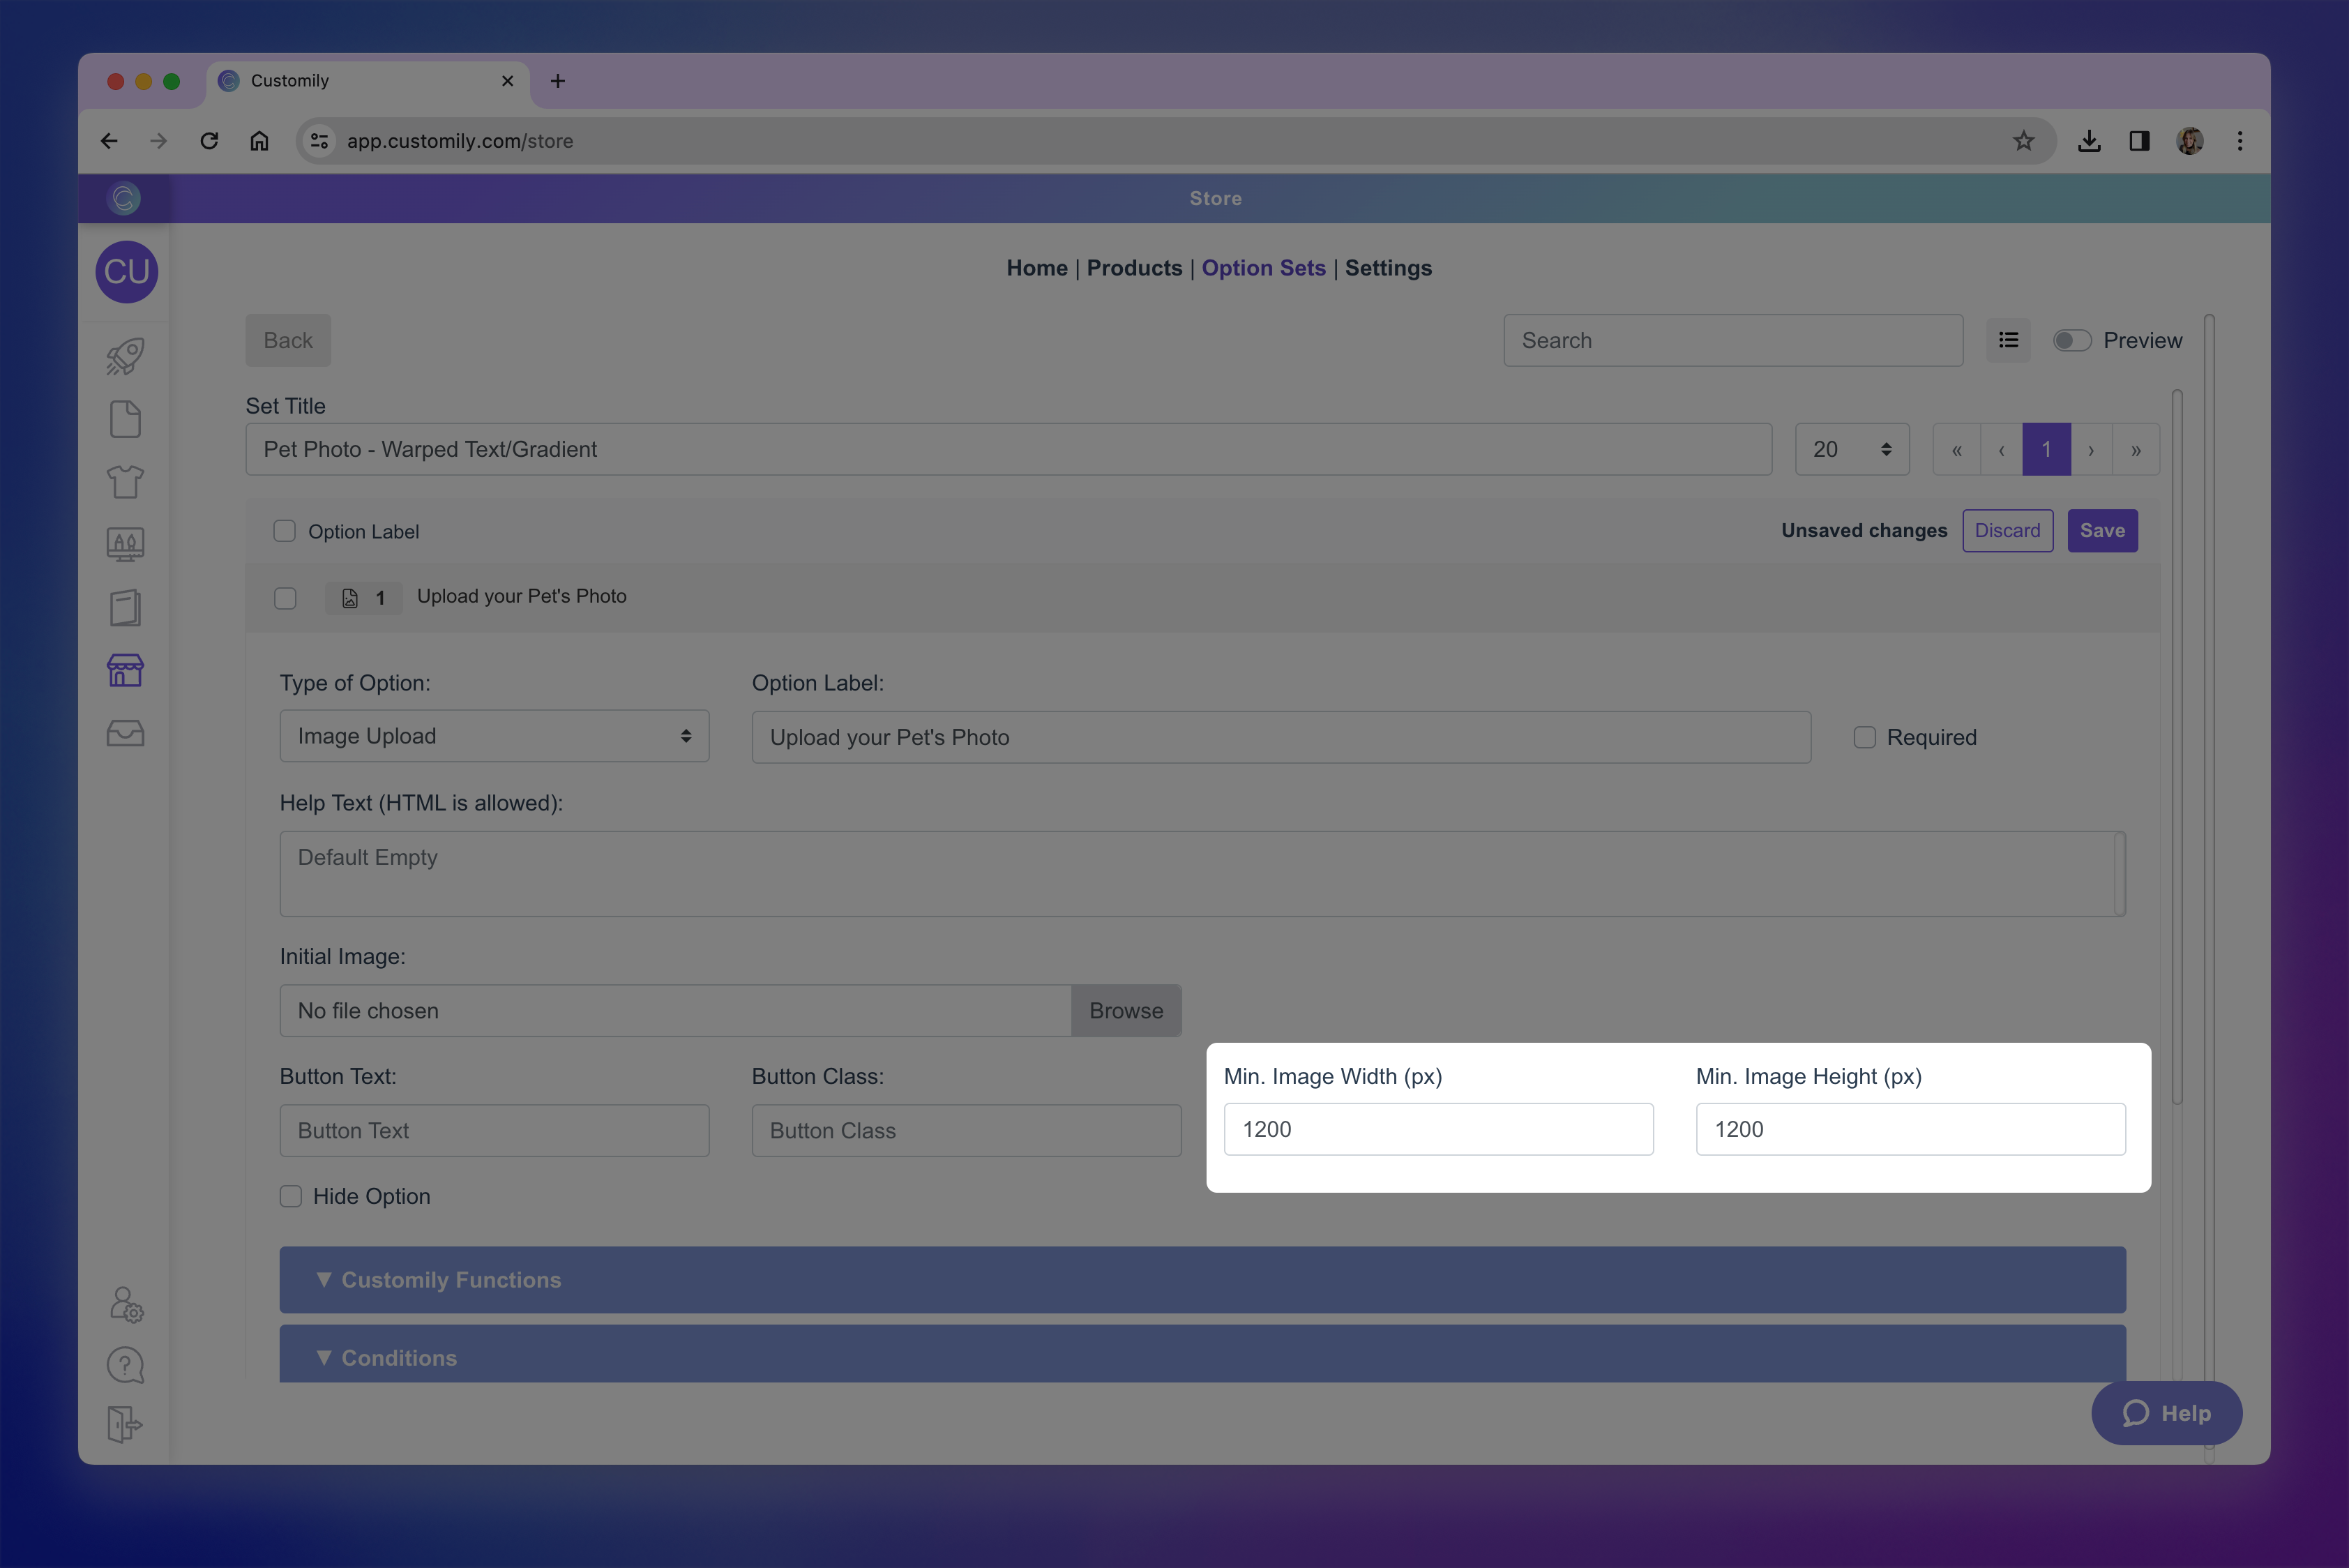The height and width of the screenshot is (1568, 2349).
Task: Click the Discard button
Action: pos(2007,531)
